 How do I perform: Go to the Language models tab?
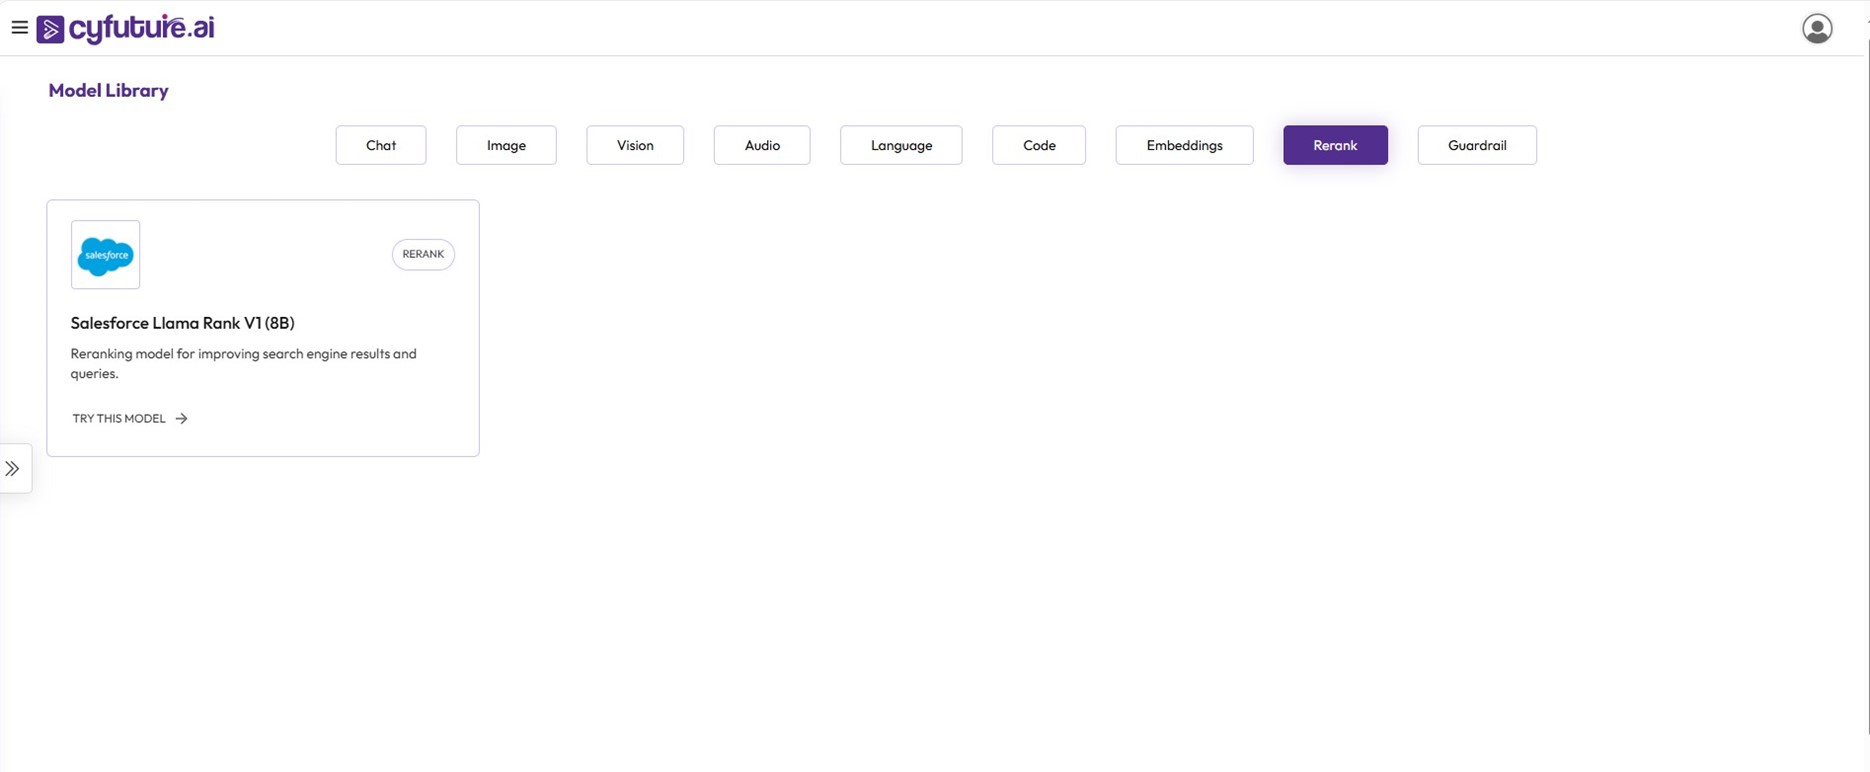[901, 145]
